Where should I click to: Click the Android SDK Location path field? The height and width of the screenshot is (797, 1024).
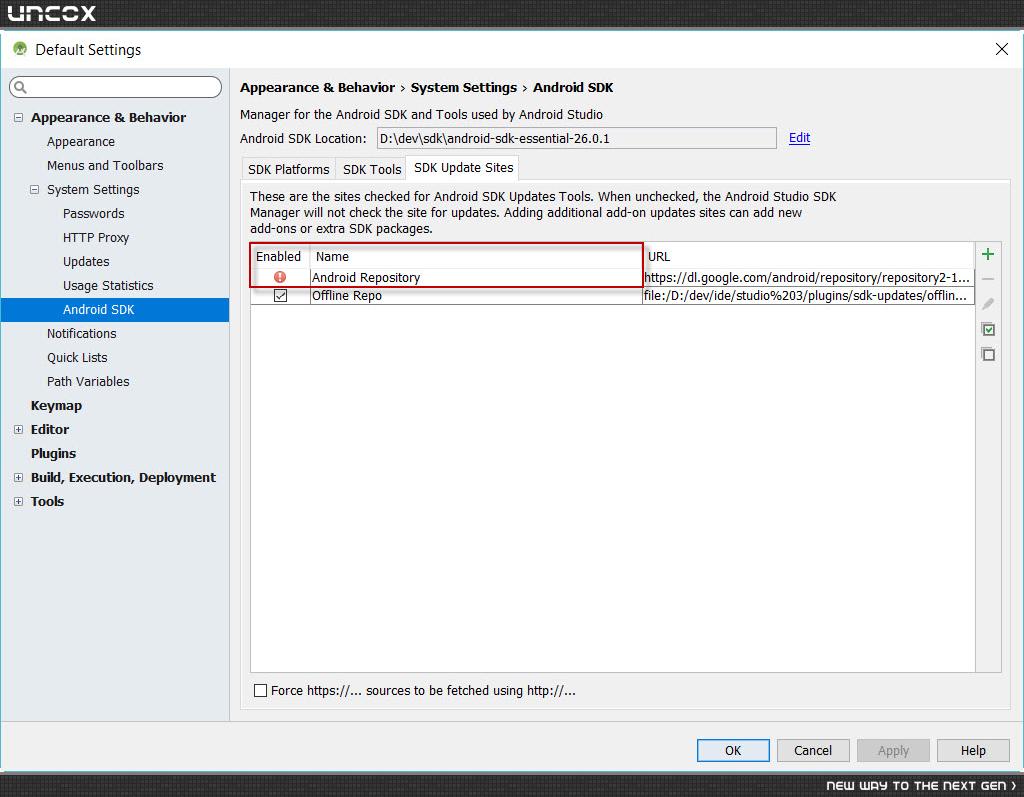click(x=577, y=138)
